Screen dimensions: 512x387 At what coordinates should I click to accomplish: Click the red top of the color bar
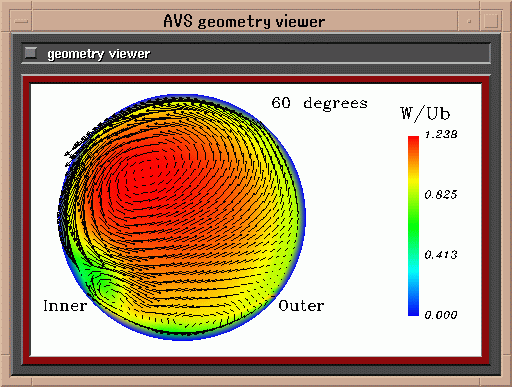tap(413, 143)
